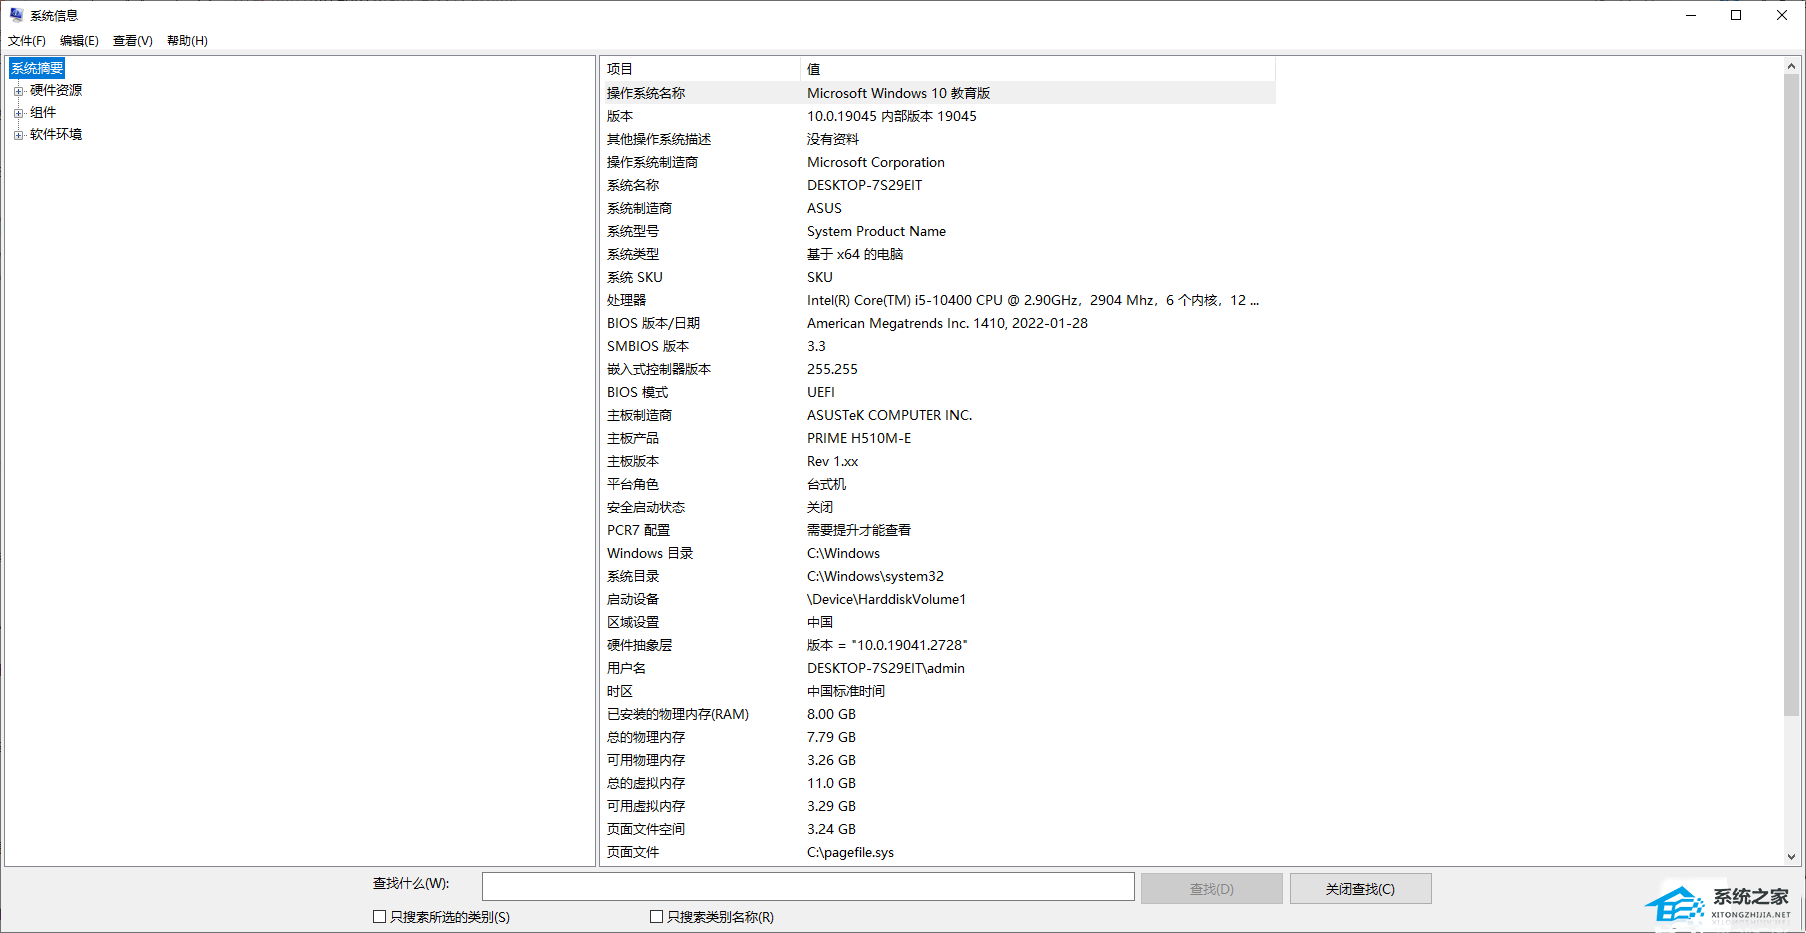Click the scrollbar up arrow
The height and width of the screenshot is (933, 1806).
[1791, 66]
